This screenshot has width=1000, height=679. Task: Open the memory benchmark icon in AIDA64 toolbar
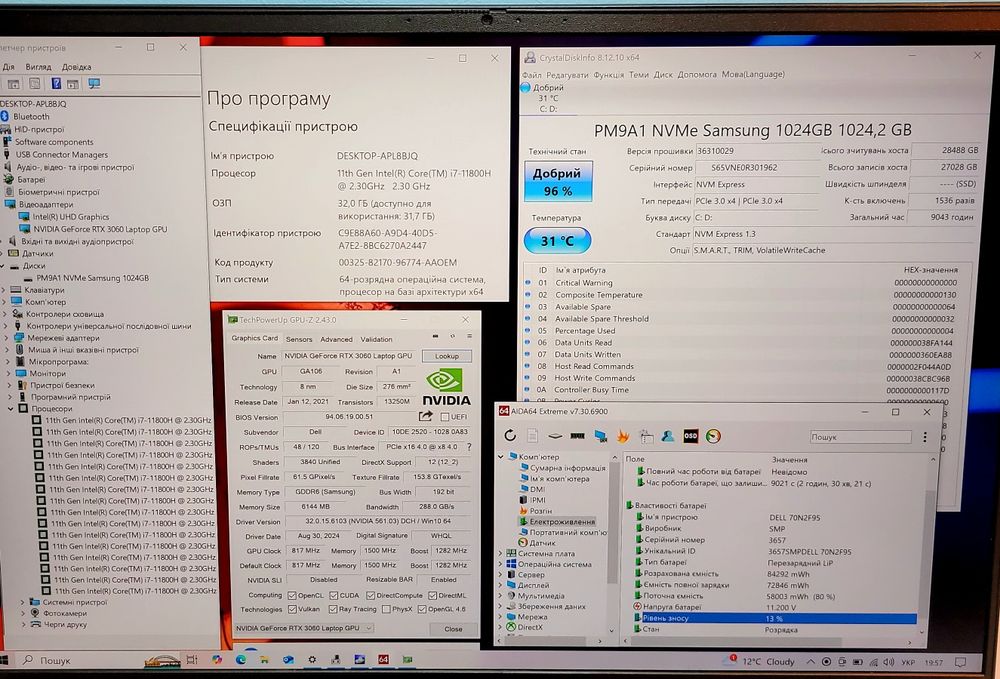(x=578, y=435)
